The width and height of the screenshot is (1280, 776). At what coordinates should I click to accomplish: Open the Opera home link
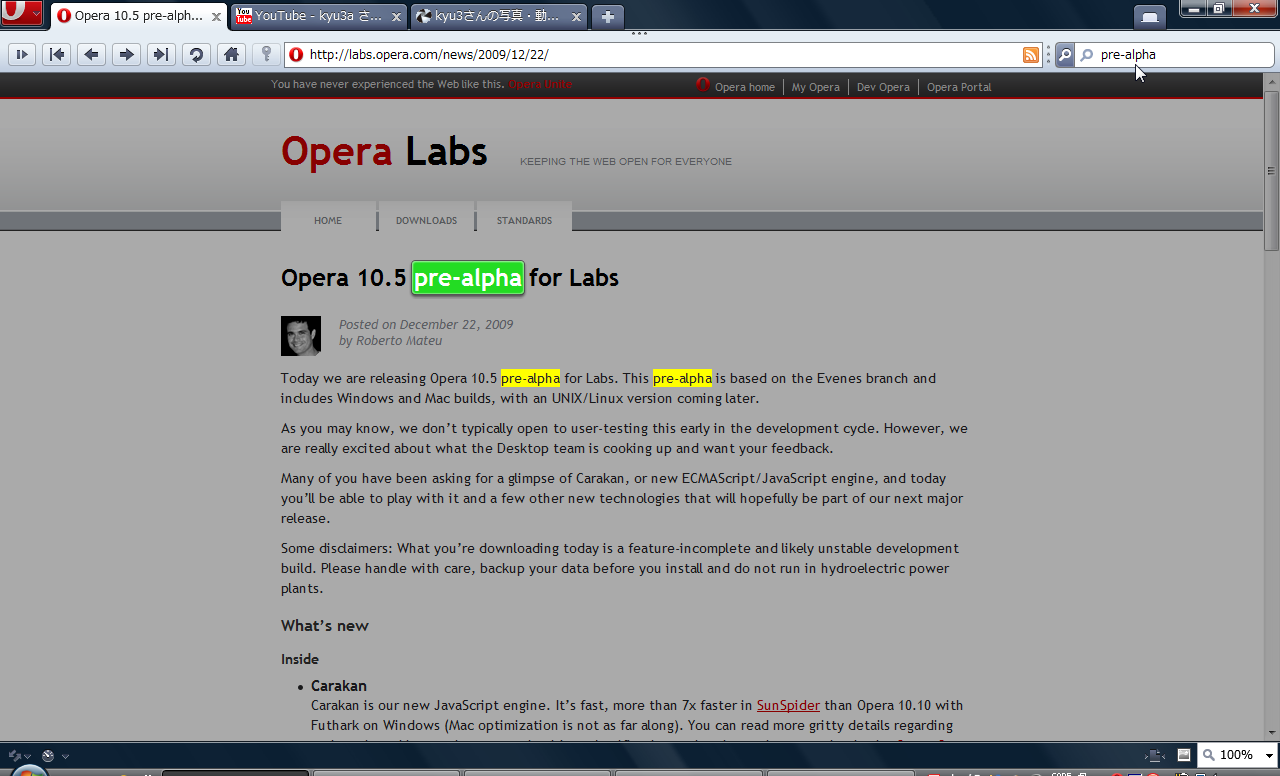pos(744,87)
